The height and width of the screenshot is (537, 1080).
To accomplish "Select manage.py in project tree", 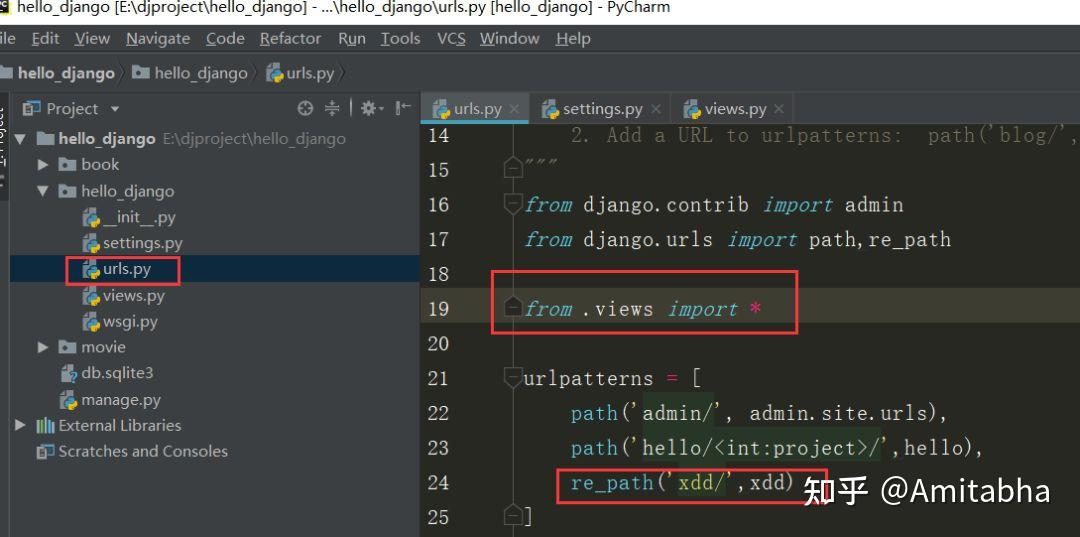I will (121, 399).
